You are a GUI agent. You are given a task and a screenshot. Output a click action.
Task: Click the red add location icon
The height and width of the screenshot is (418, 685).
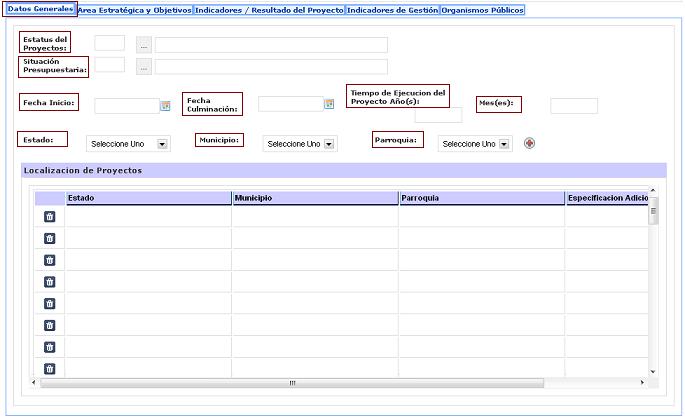pyautogui.click(x=529, y=143)
